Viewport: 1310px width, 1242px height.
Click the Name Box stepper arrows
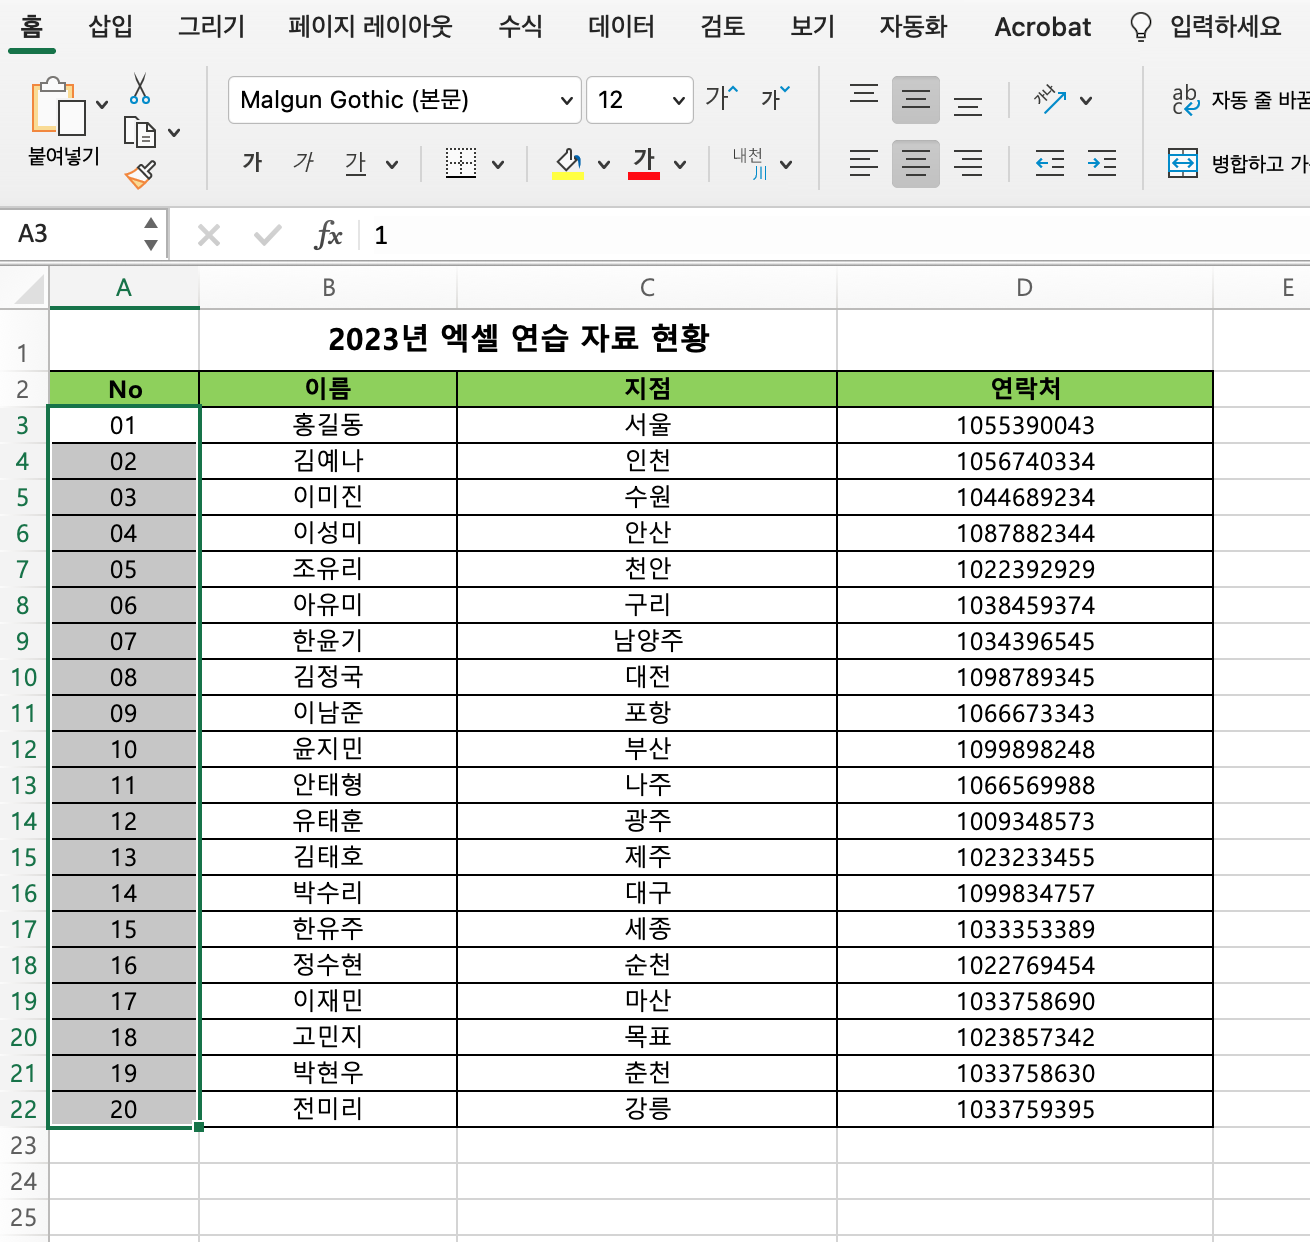pyautogui.click(x=151, y=234)
